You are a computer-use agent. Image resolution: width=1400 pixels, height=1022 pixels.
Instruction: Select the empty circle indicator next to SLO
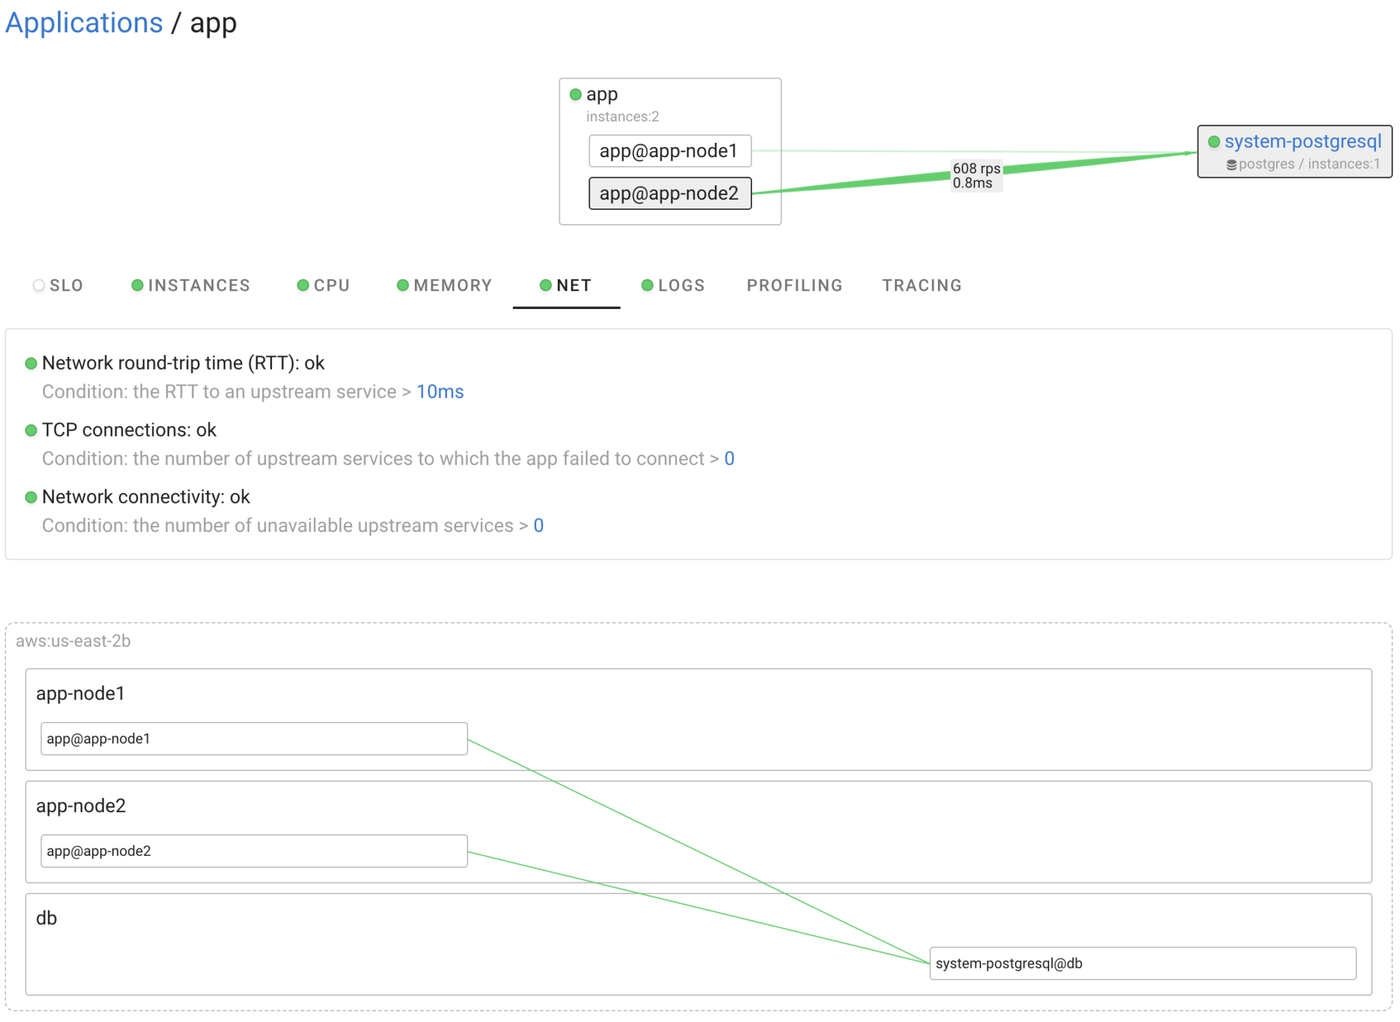click(x=37, y=285)
